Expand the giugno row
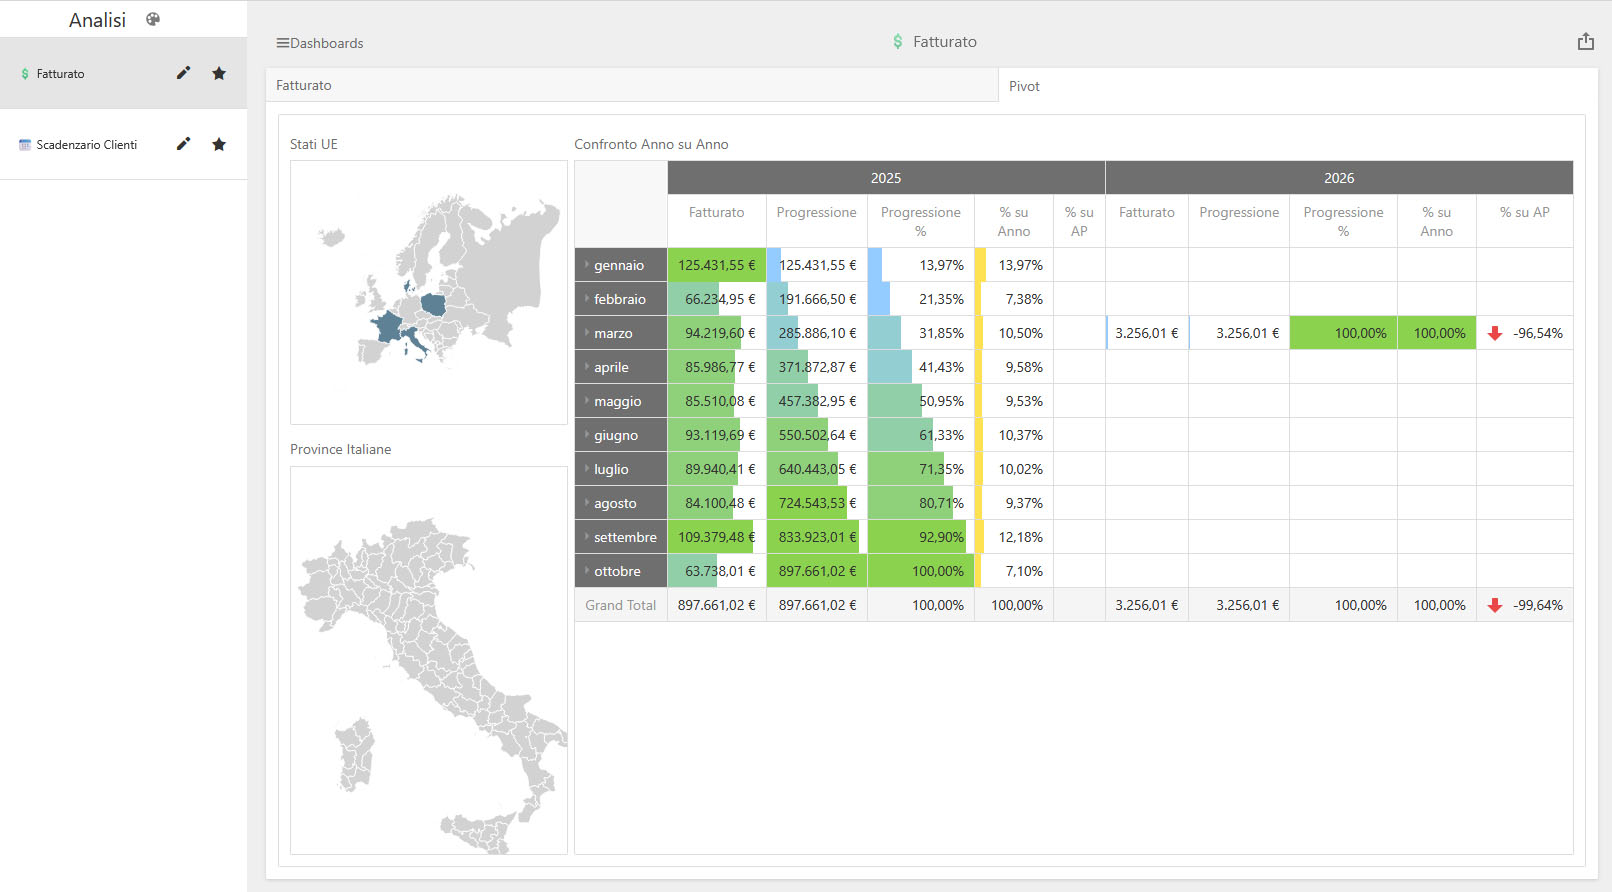1612x892 pixels. (586, 435)
